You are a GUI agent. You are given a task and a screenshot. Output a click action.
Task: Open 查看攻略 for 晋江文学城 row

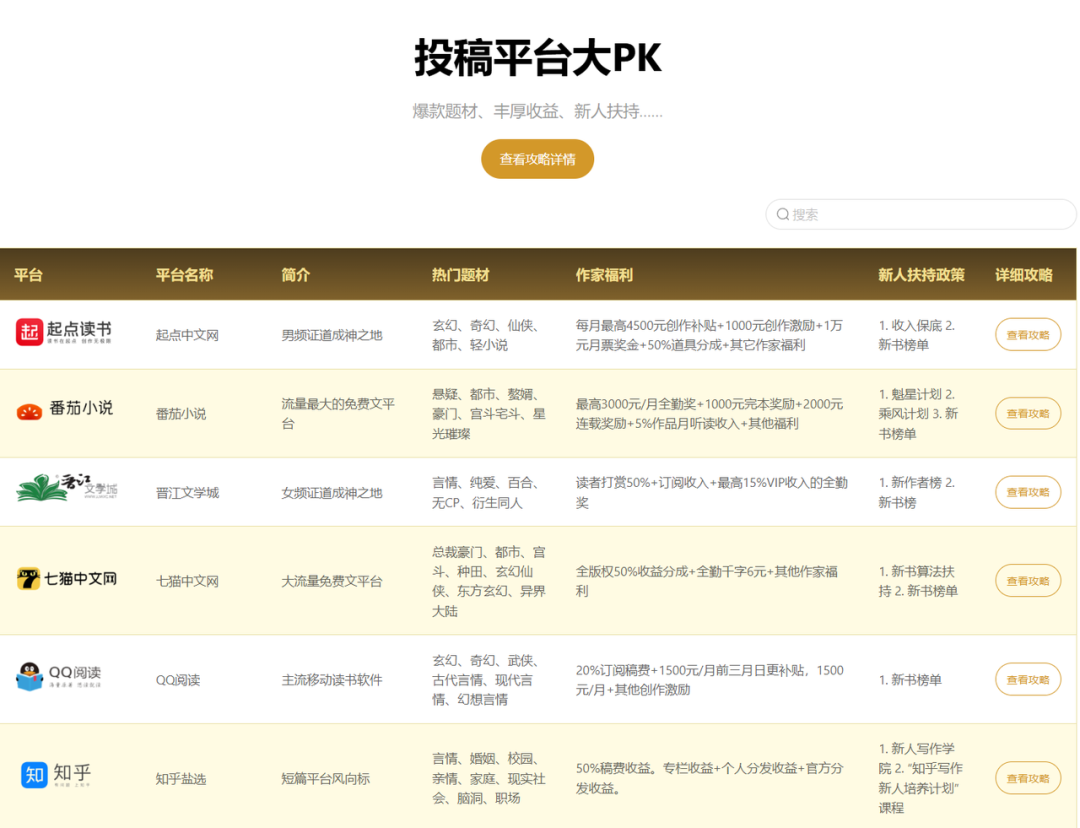1028,492
